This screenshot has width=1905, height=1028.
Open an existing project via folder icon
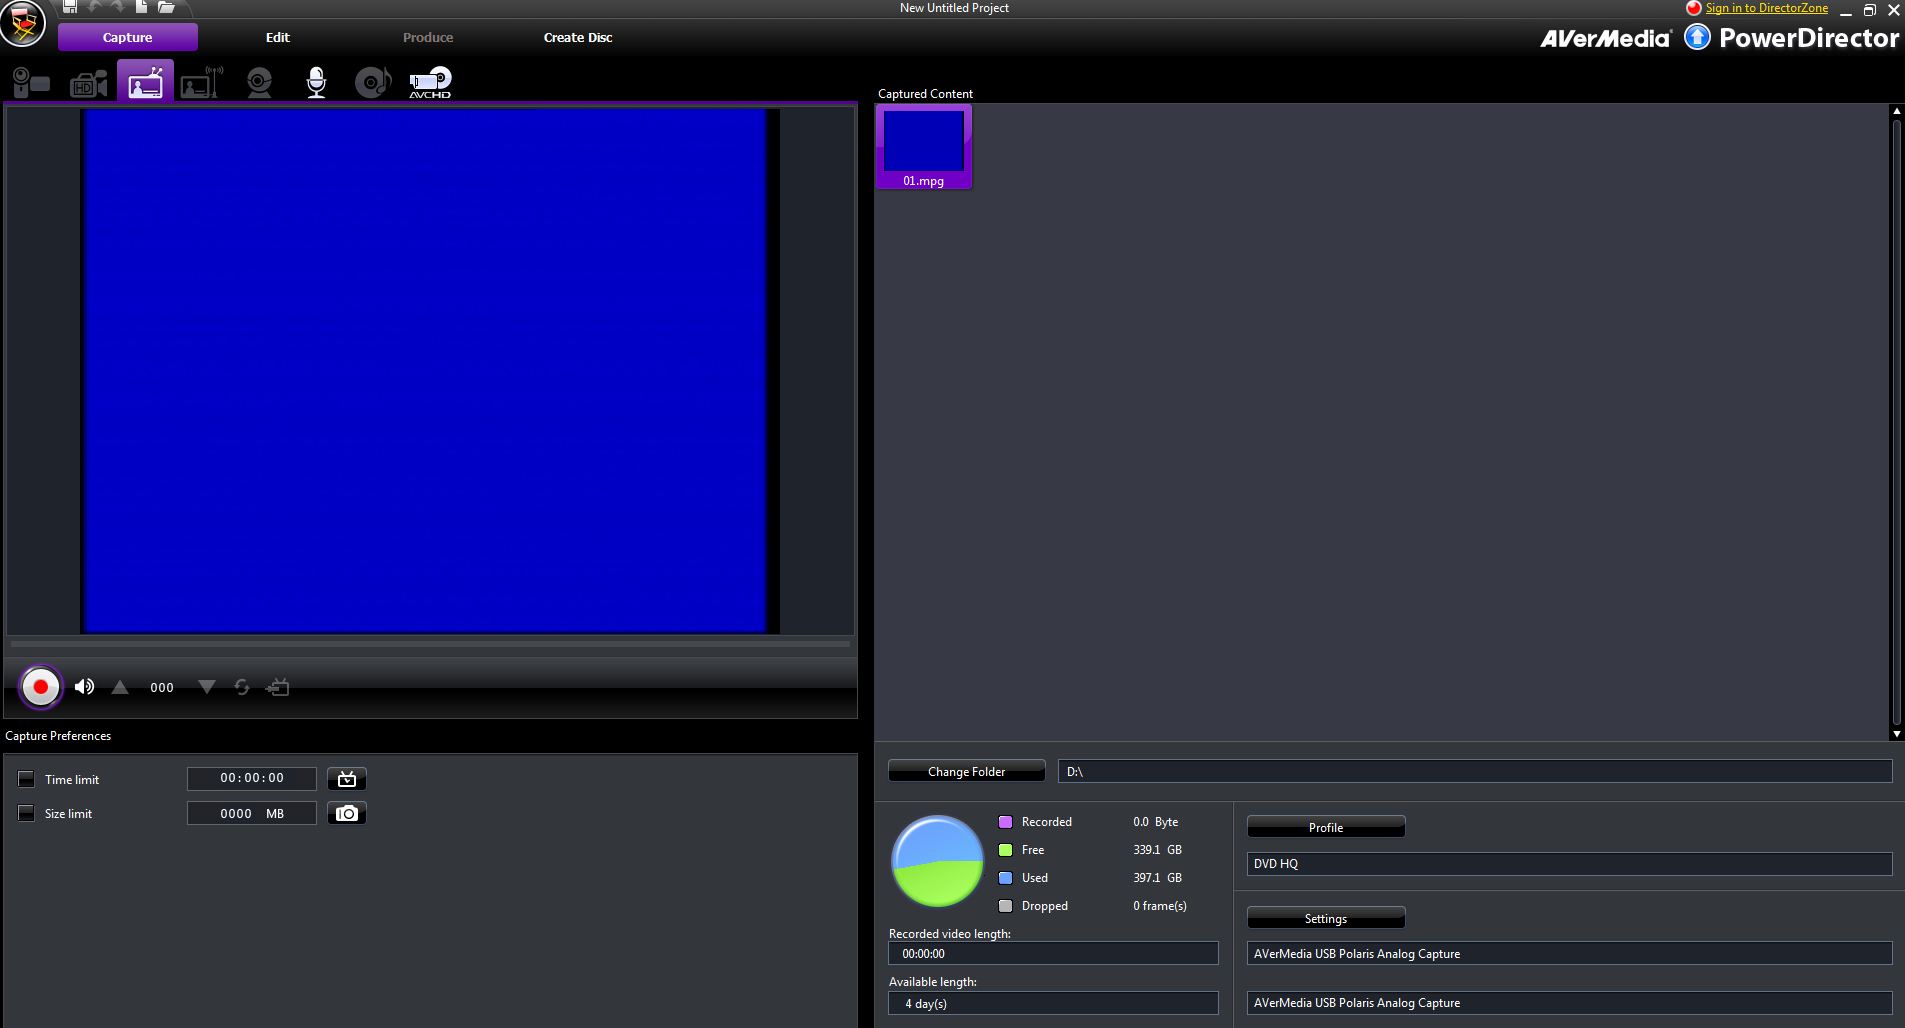pos(166,7)
